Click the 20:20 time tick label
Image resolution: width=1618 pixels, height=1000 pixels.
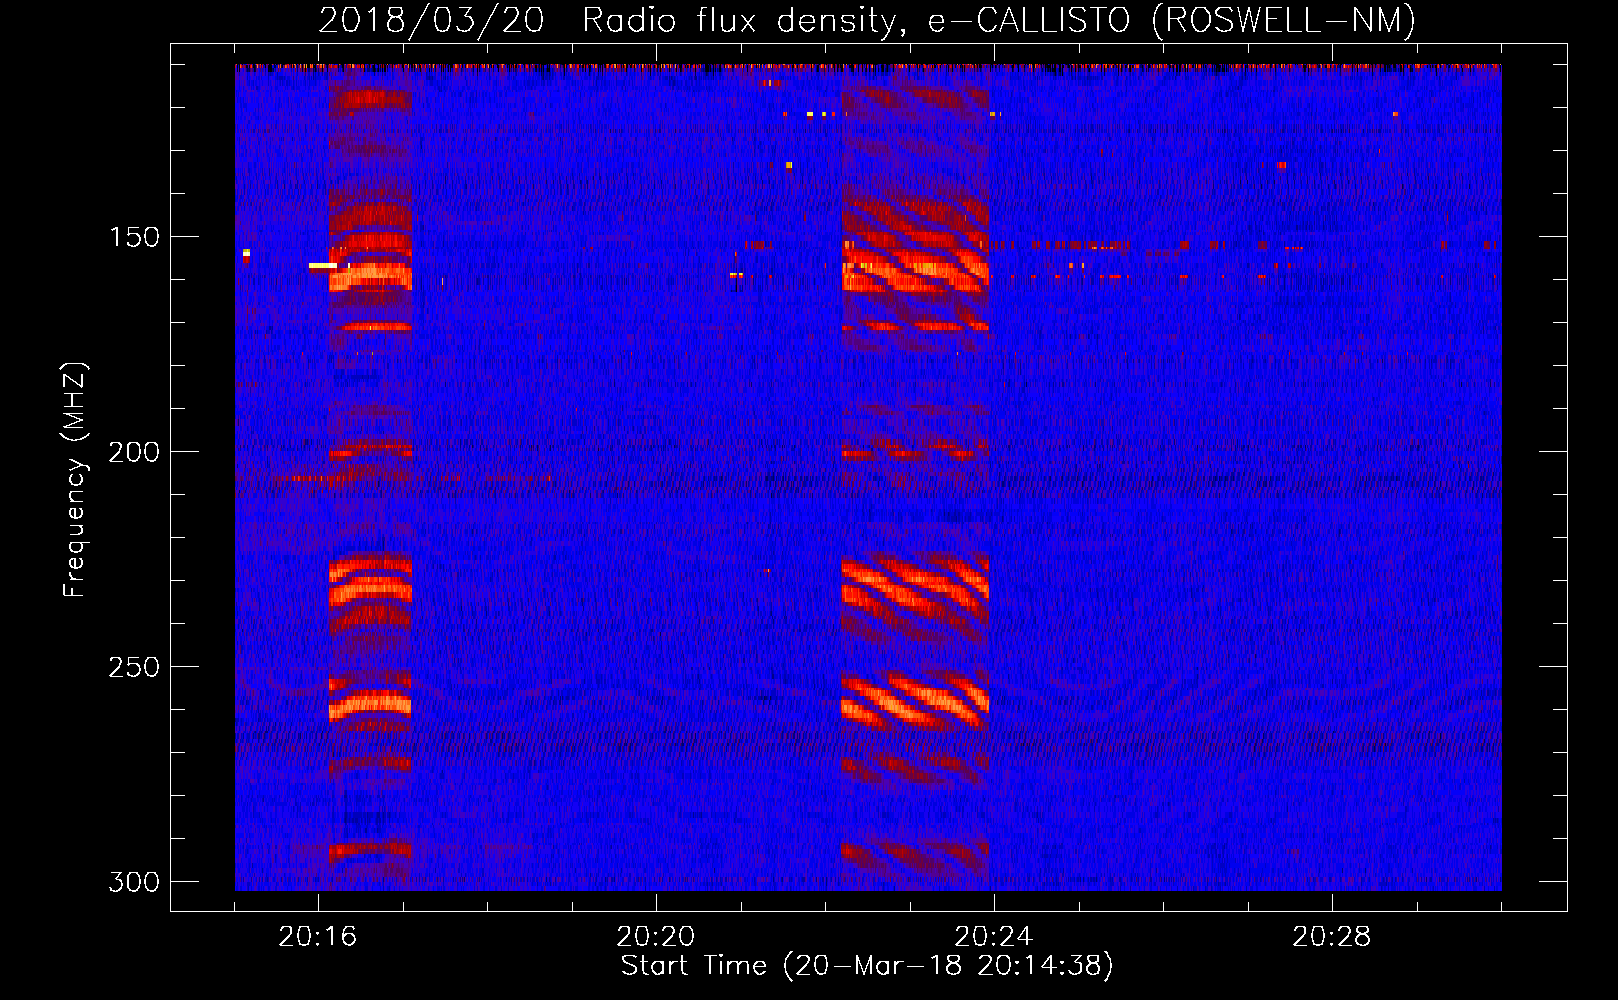656,937
